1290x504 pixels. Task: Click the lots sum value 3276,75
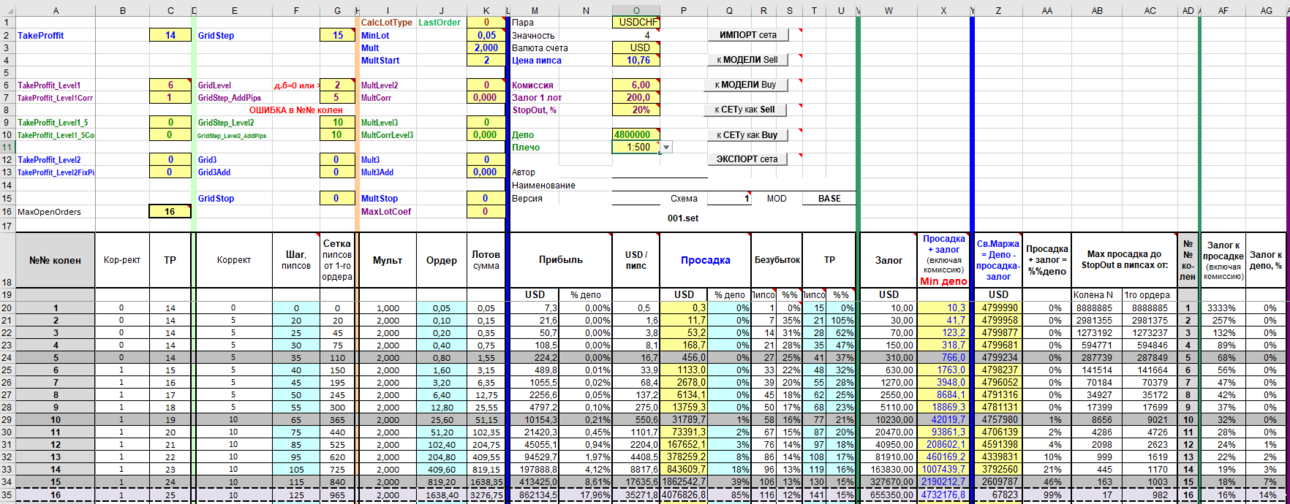[x=486, y=493]
